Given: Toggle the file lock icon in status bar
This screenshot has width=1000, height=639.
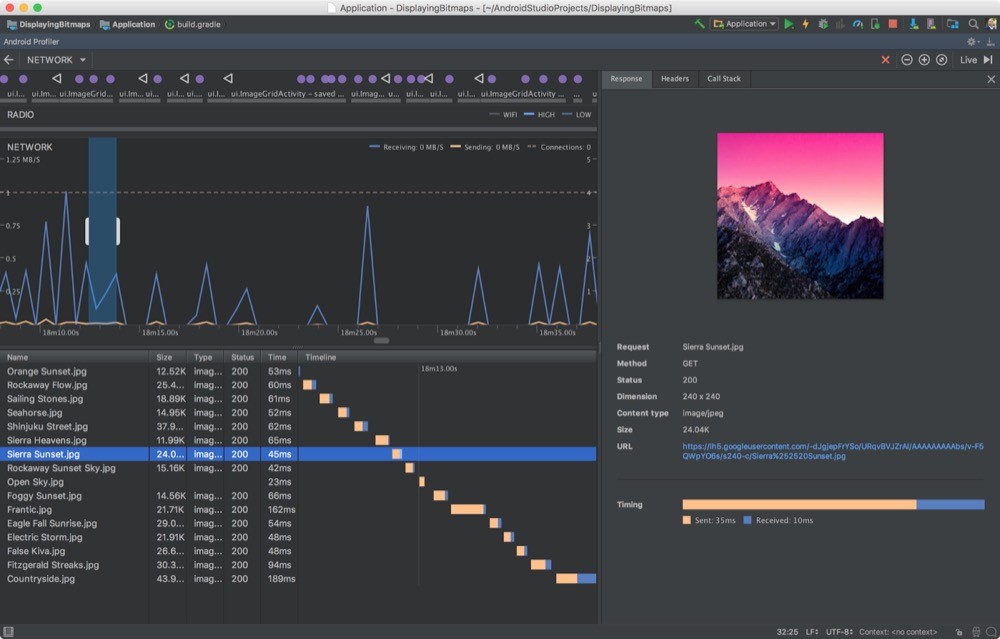Looking at the screenshot, I should pyautogui.click(x=961, y=630).
